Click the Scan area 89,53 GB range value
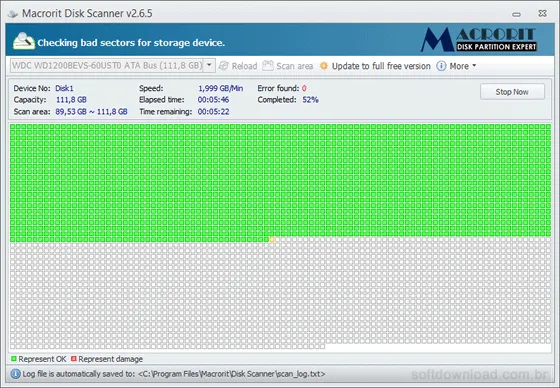 (x=91, y=111)
